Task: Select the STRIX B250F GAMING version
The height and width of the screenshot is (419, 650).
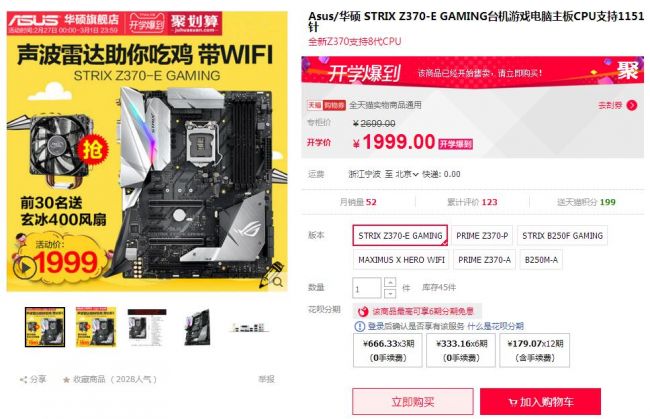Action: [x=562, y=236]
